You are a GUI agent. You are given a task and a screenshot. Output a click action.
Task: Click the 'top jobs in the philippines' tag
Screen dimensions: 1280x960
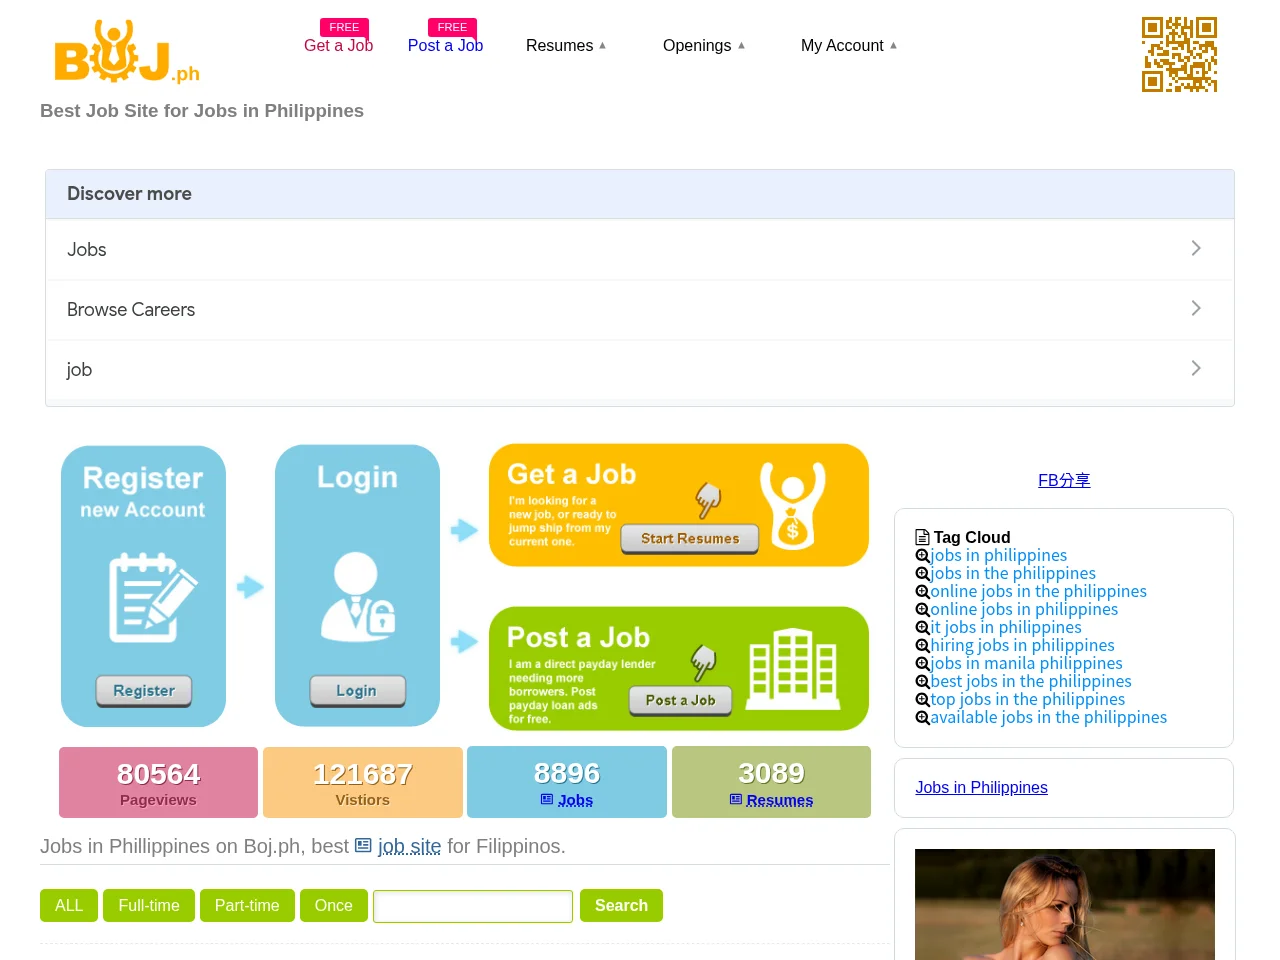tap(1027, 700)
